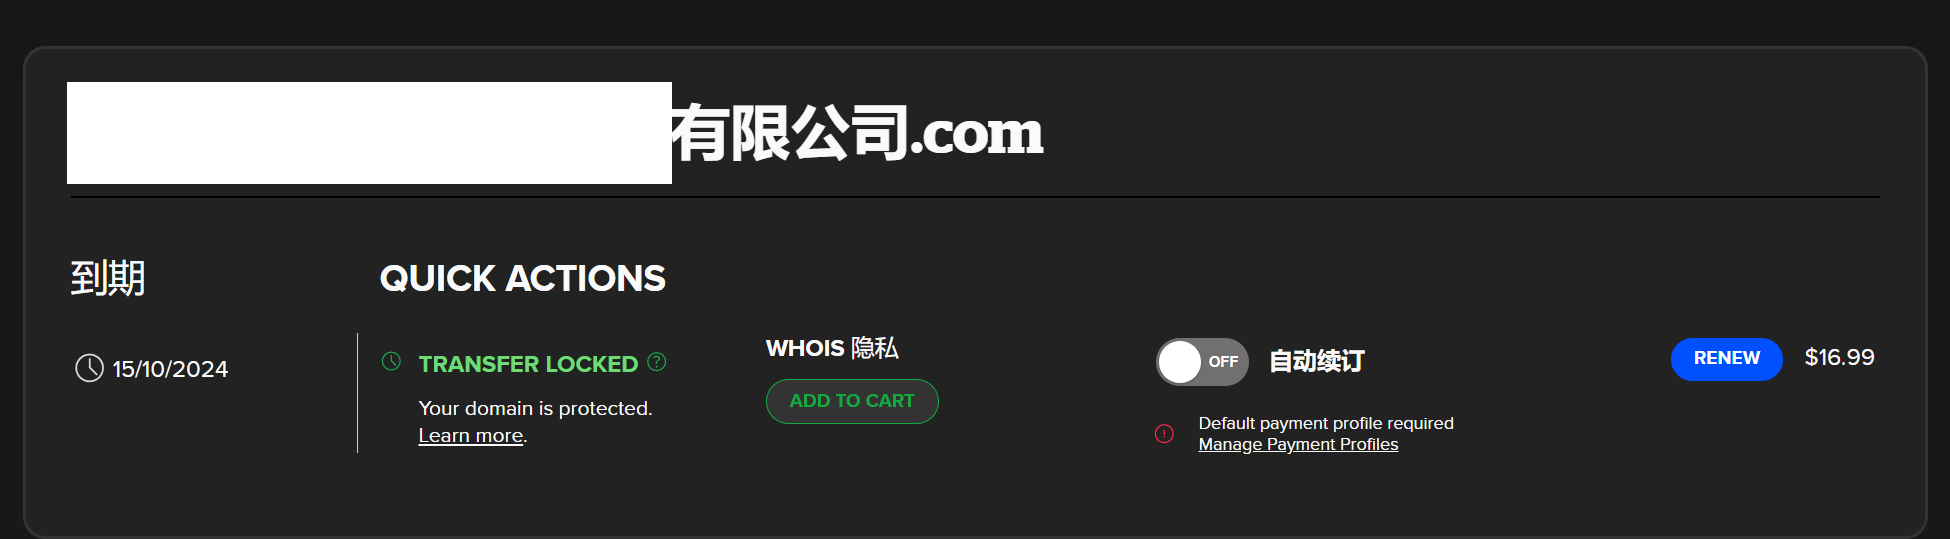Click the OFF label on the toggle
The width and height of the screenshot is (1950, 539).
click(1223, 362)
